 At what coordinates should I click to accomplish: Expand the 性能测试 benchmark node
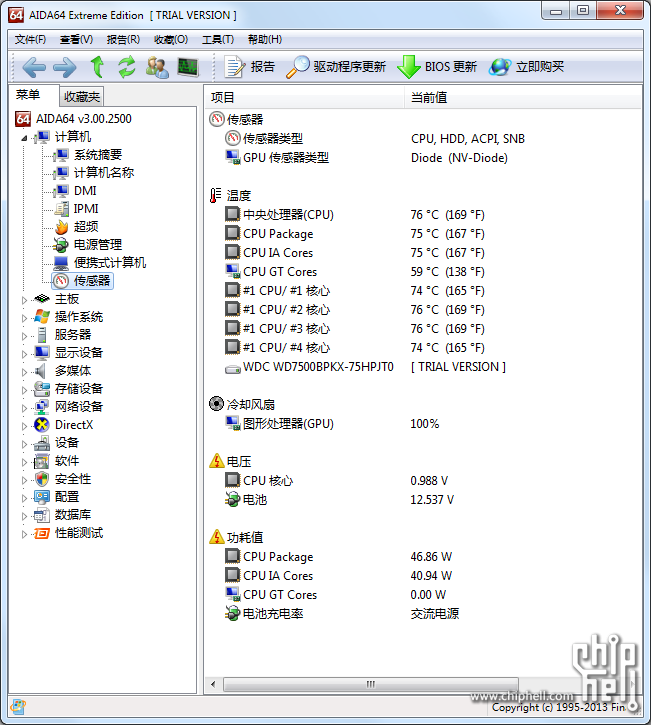(24, 534)
